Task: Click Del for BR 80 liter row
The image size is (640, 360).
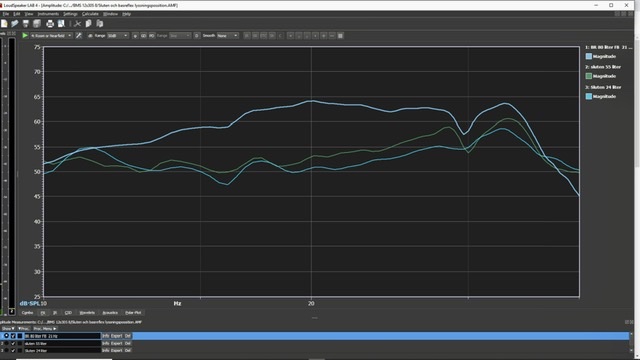Action: coord(128,336)
